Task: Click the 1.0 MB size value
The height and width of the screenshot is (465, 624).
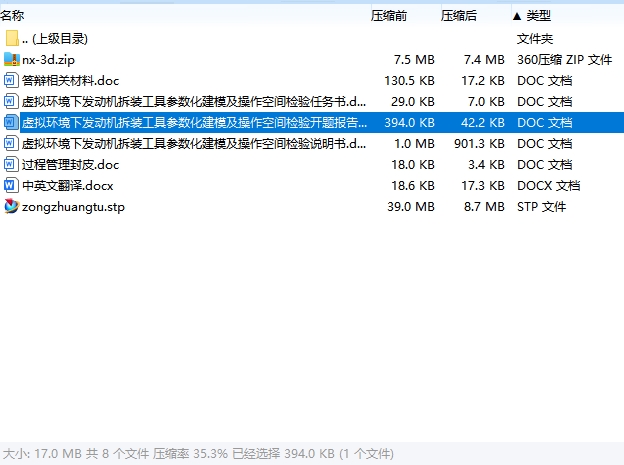Action: click(414, 143)
